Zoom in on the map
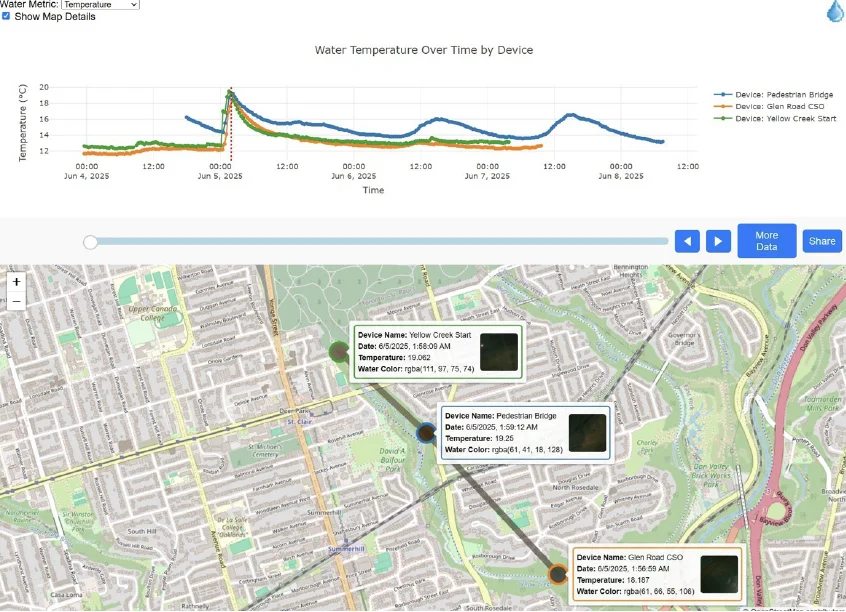Image resolution: width=846 pixels, height=612 pixels. [16, 282]
